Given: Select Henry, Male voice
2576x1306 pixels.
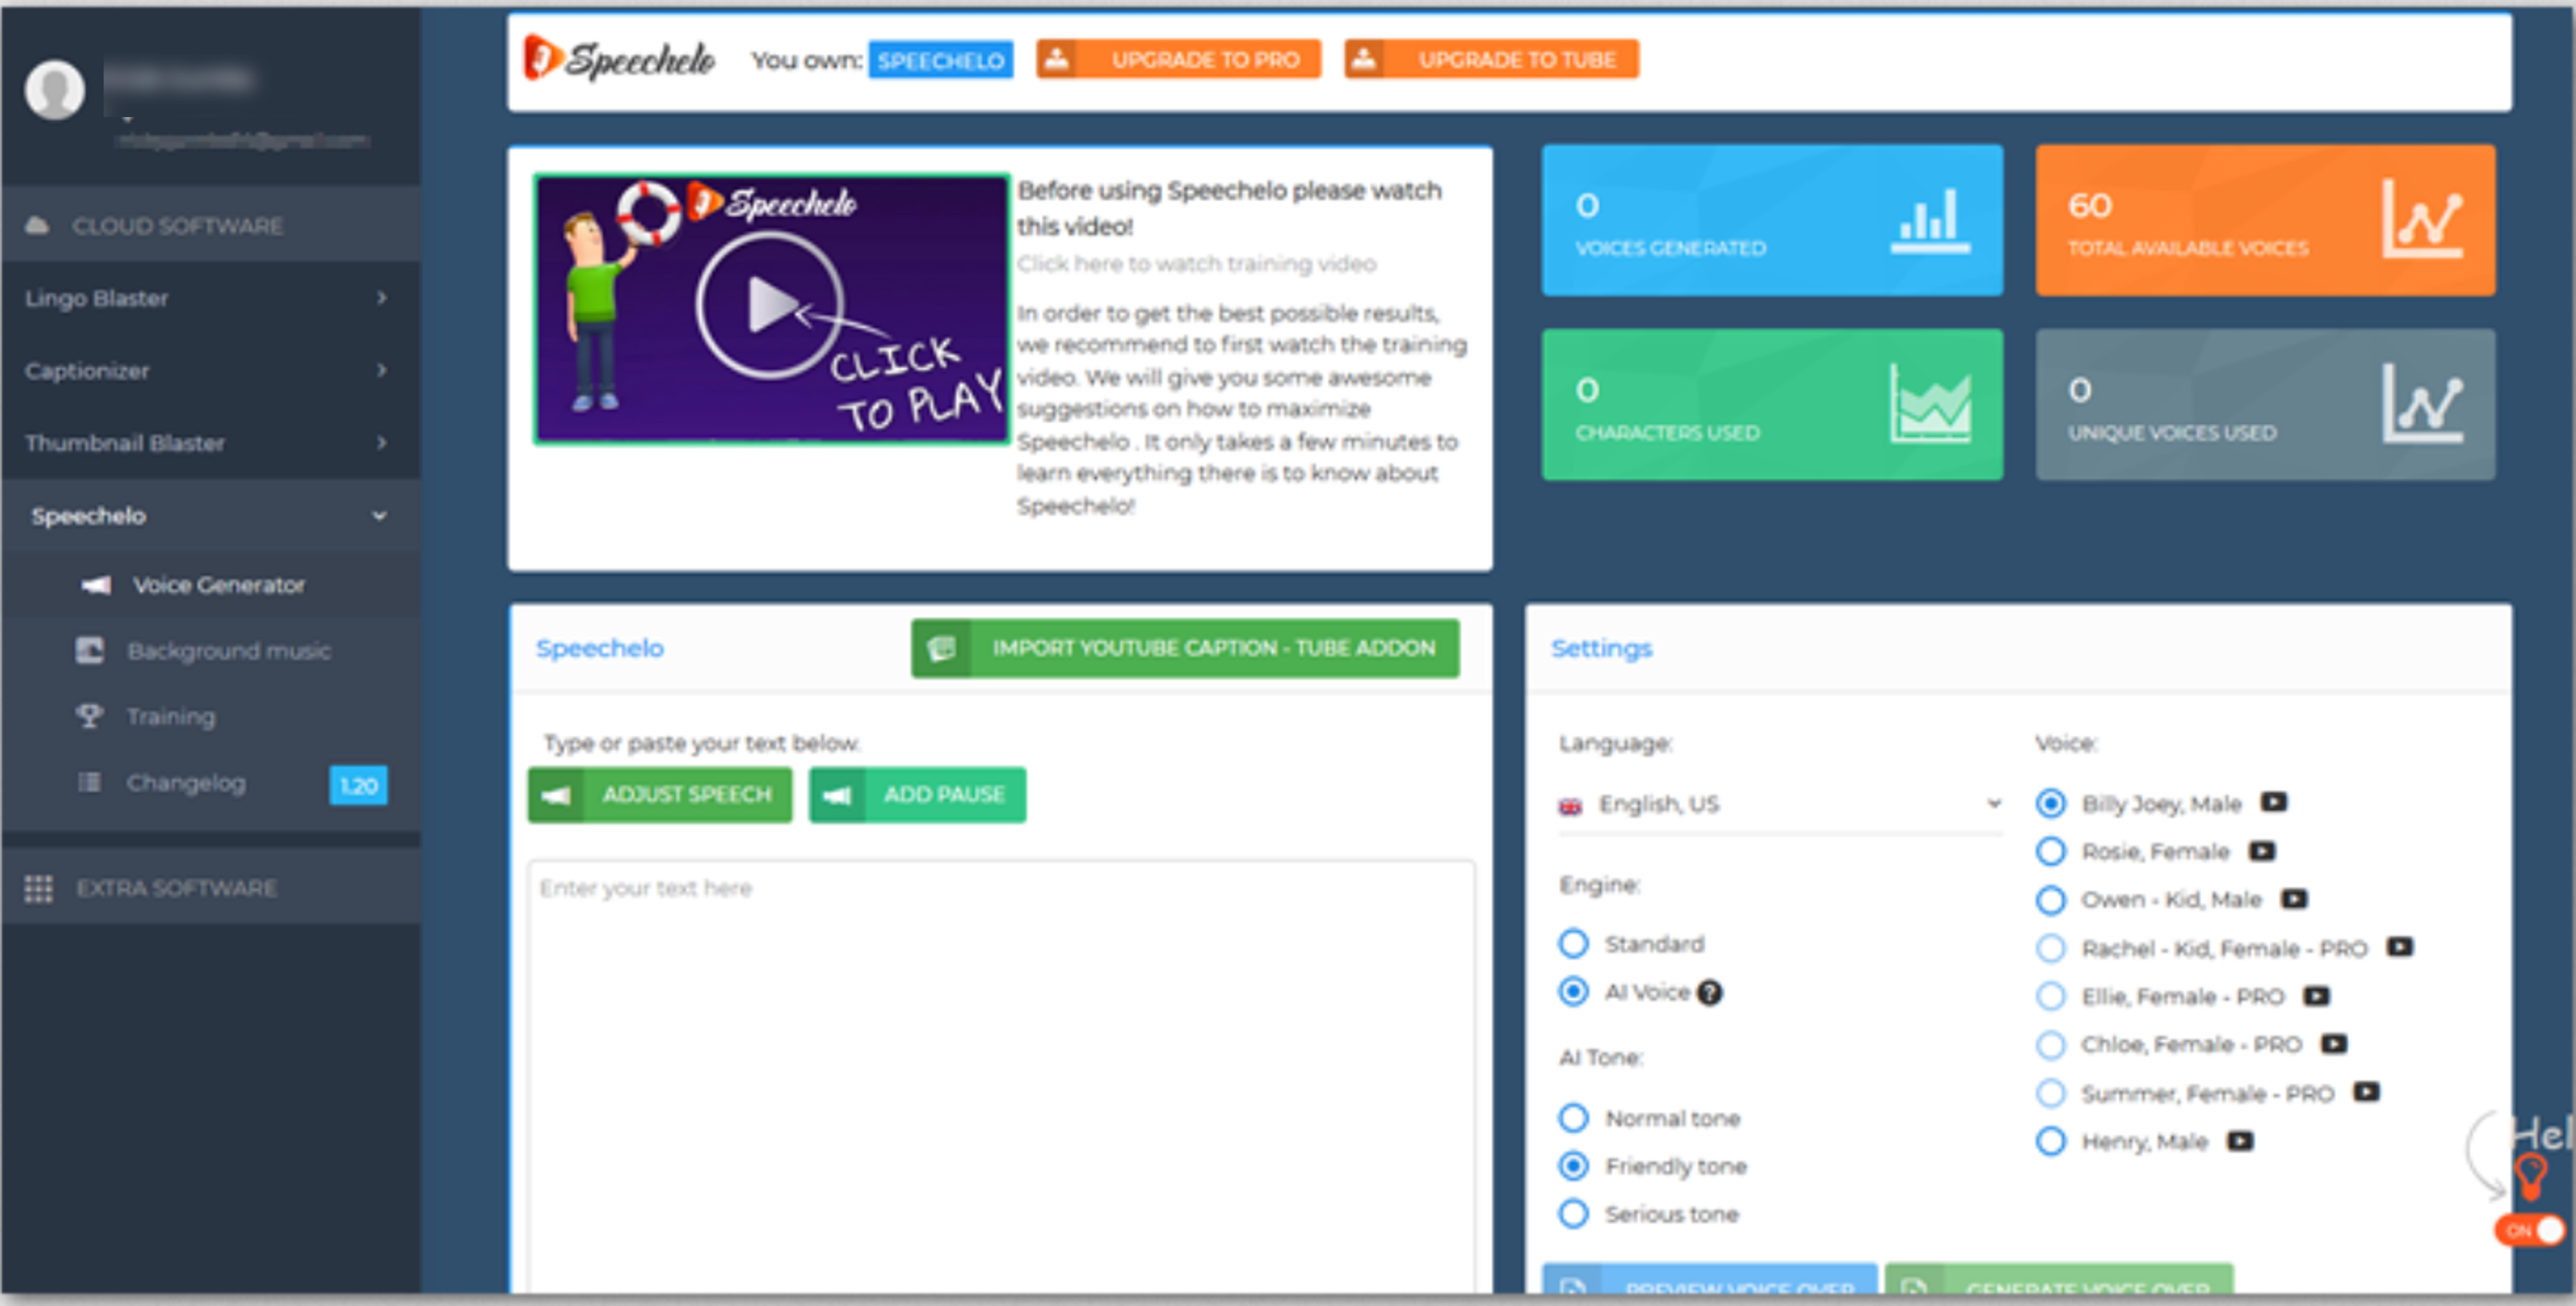Looking at the screenshot, I should click(x=2051, y=1141).
